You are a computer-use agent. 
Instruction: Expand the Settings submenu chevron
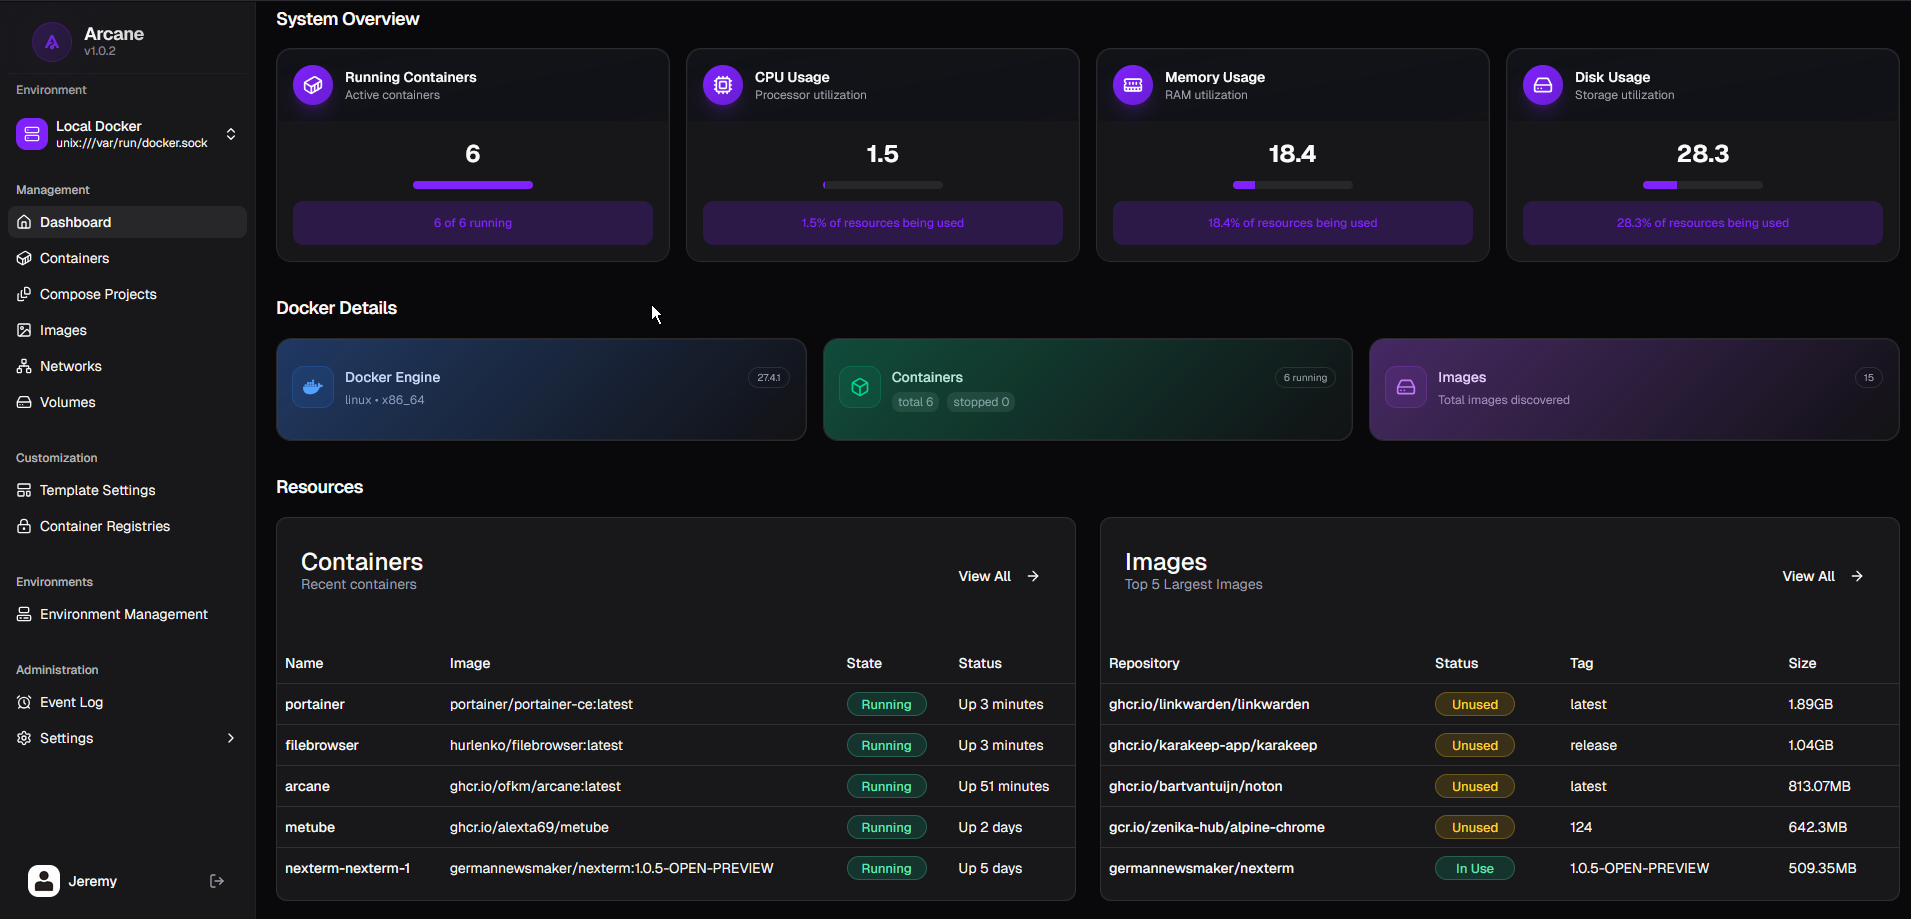coord(231,738)
